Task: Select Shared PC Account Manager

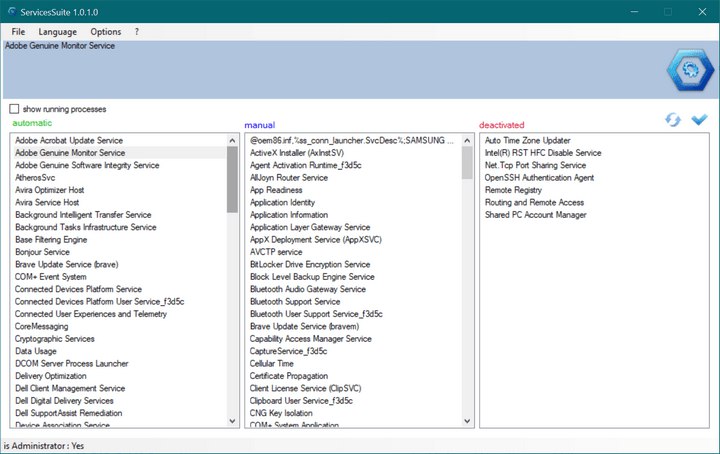Action: click(x=535, y=215)
